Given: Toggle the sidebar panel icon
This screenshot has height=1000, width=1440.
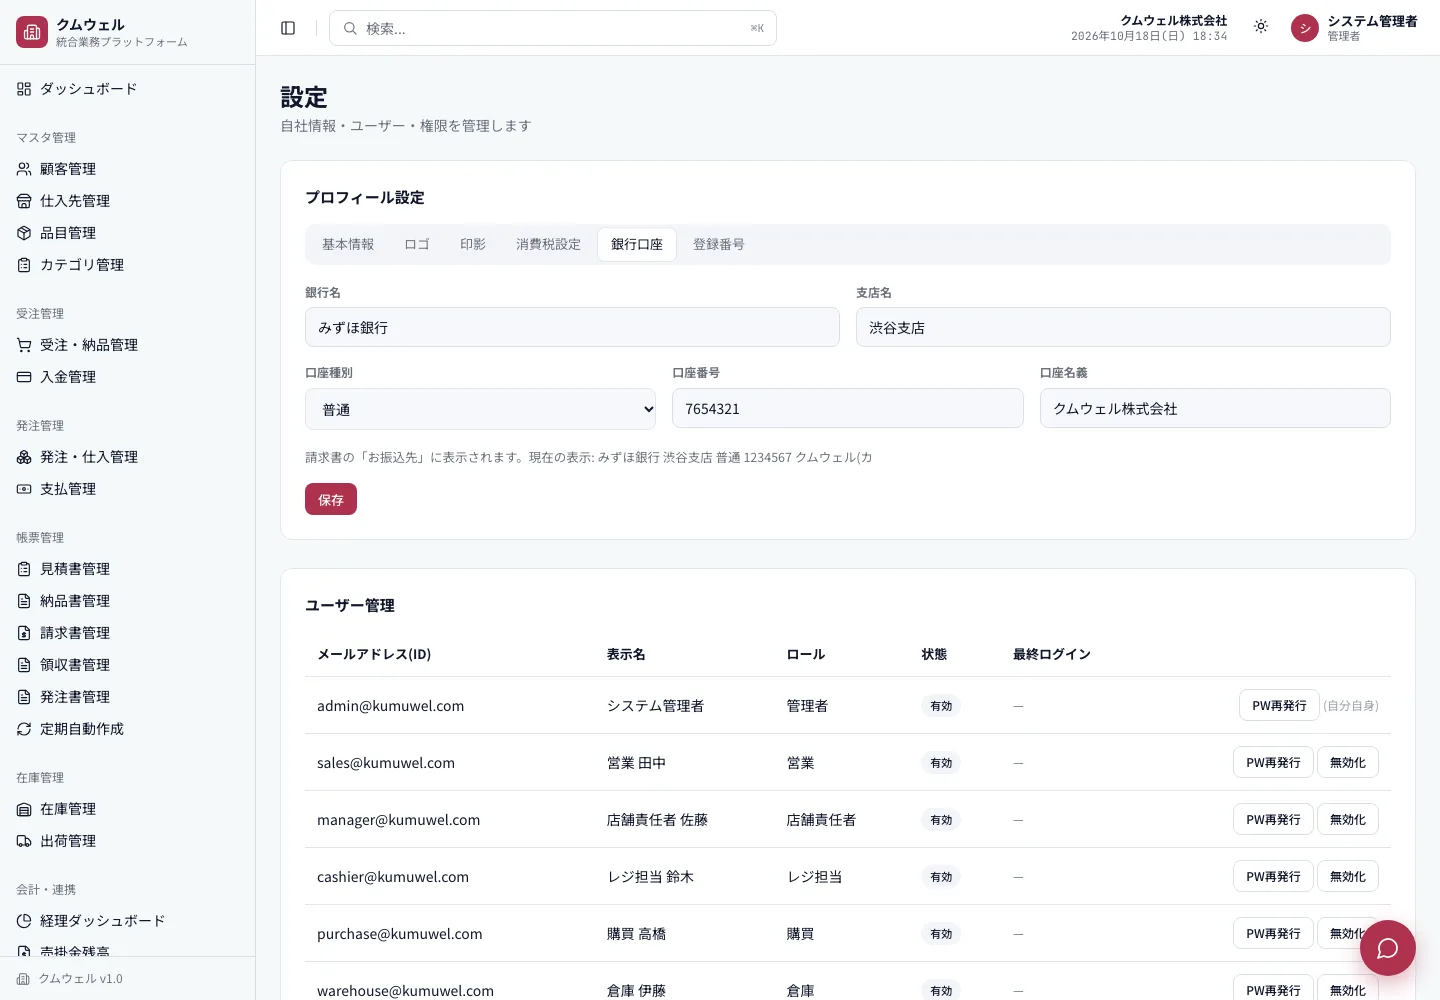Looking at the screenshot, I should point(288,28).
